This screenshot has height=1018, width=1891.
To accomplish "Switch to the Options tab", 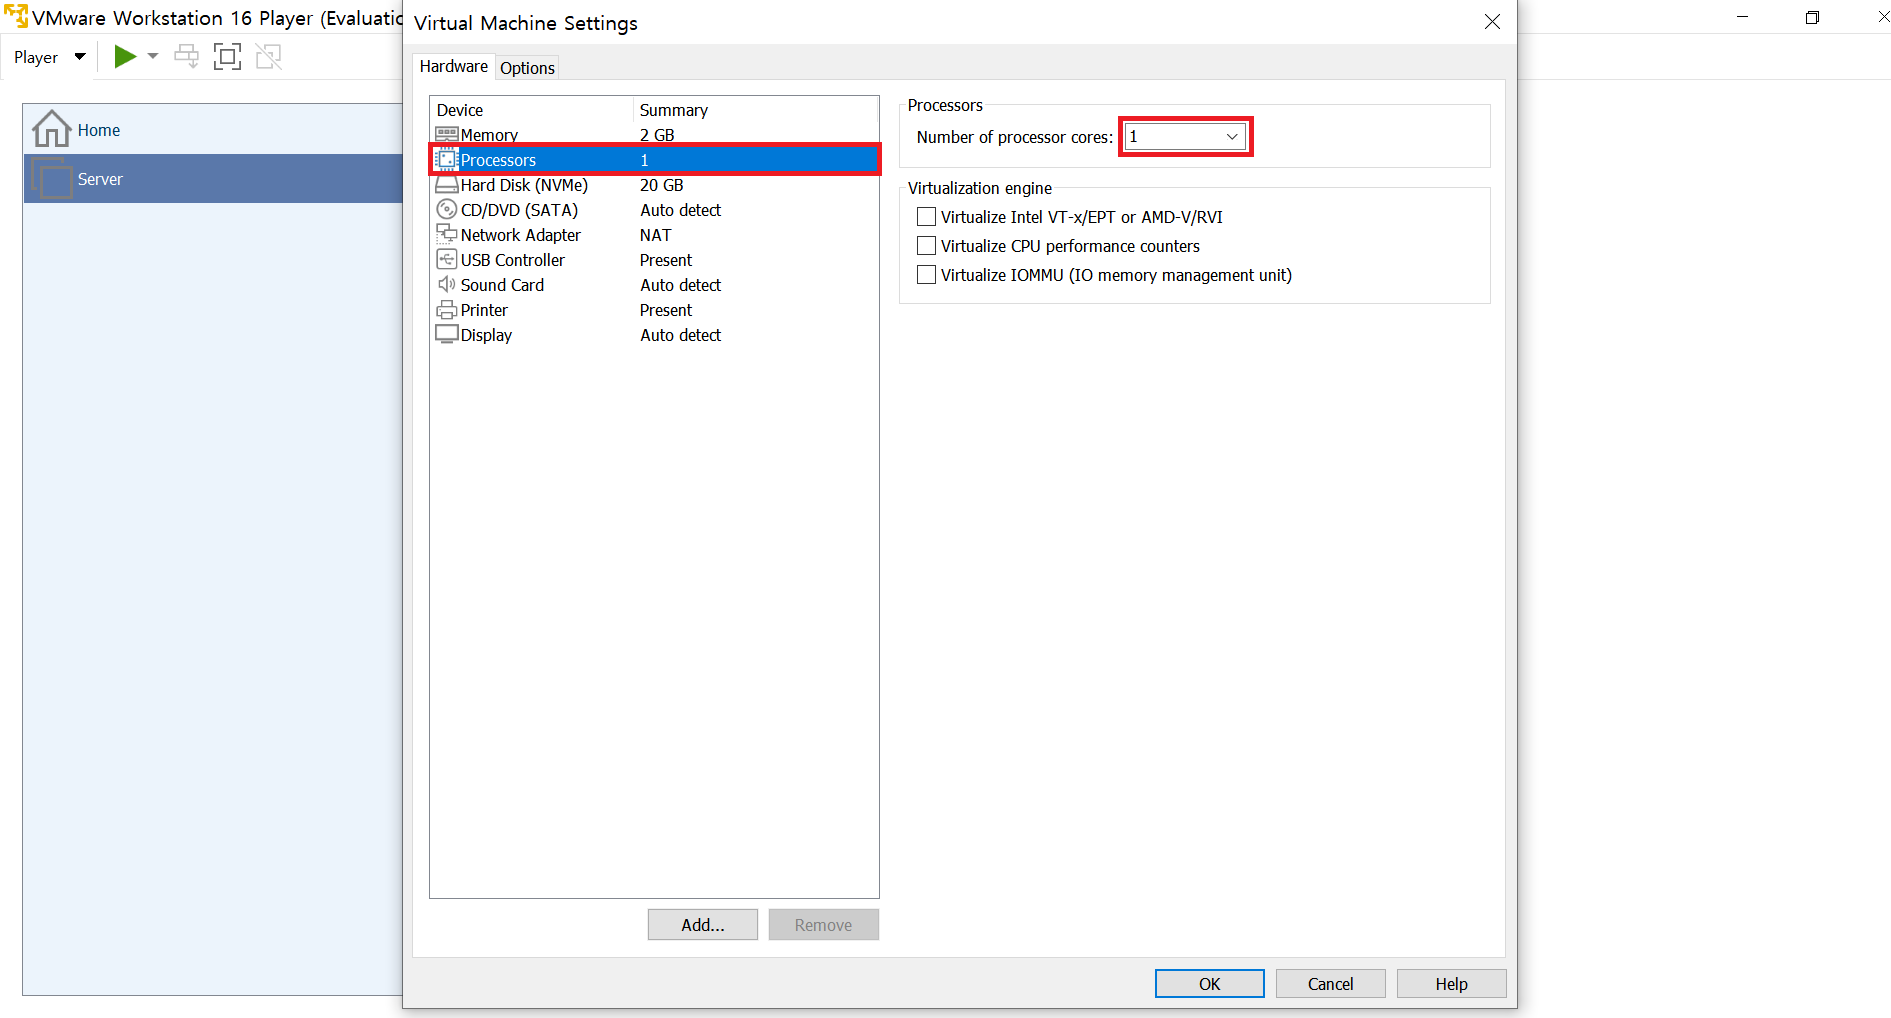I will tap(527, 68).
